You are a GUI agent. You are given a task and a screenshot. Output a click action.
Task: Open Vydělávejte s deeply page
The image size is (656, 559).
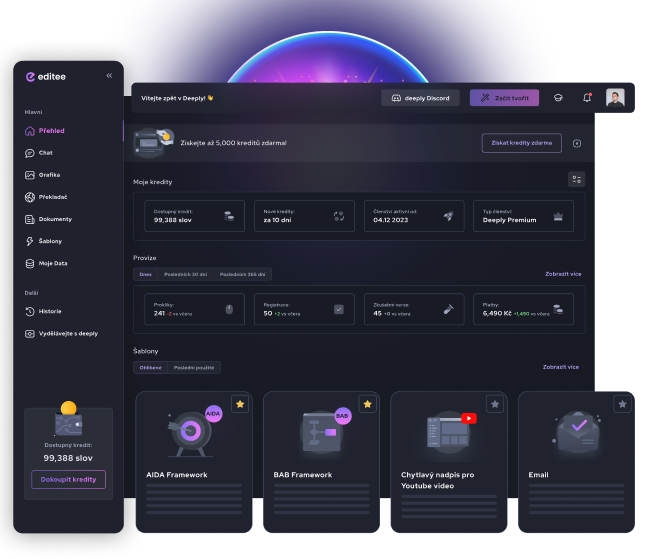click(62, 334)
